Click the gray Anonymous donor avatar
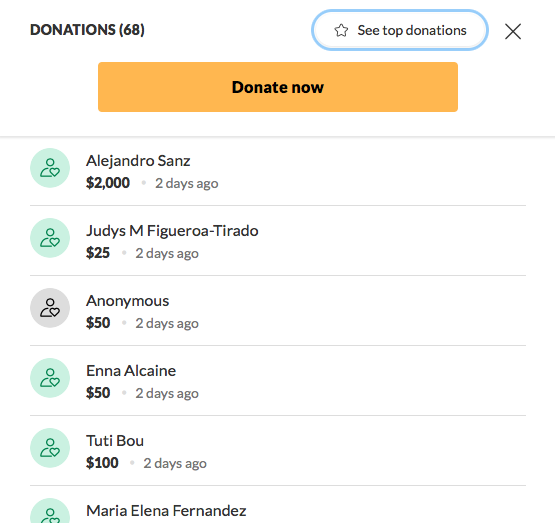Screen dimensions: 555x523 (x=50, y=308)
